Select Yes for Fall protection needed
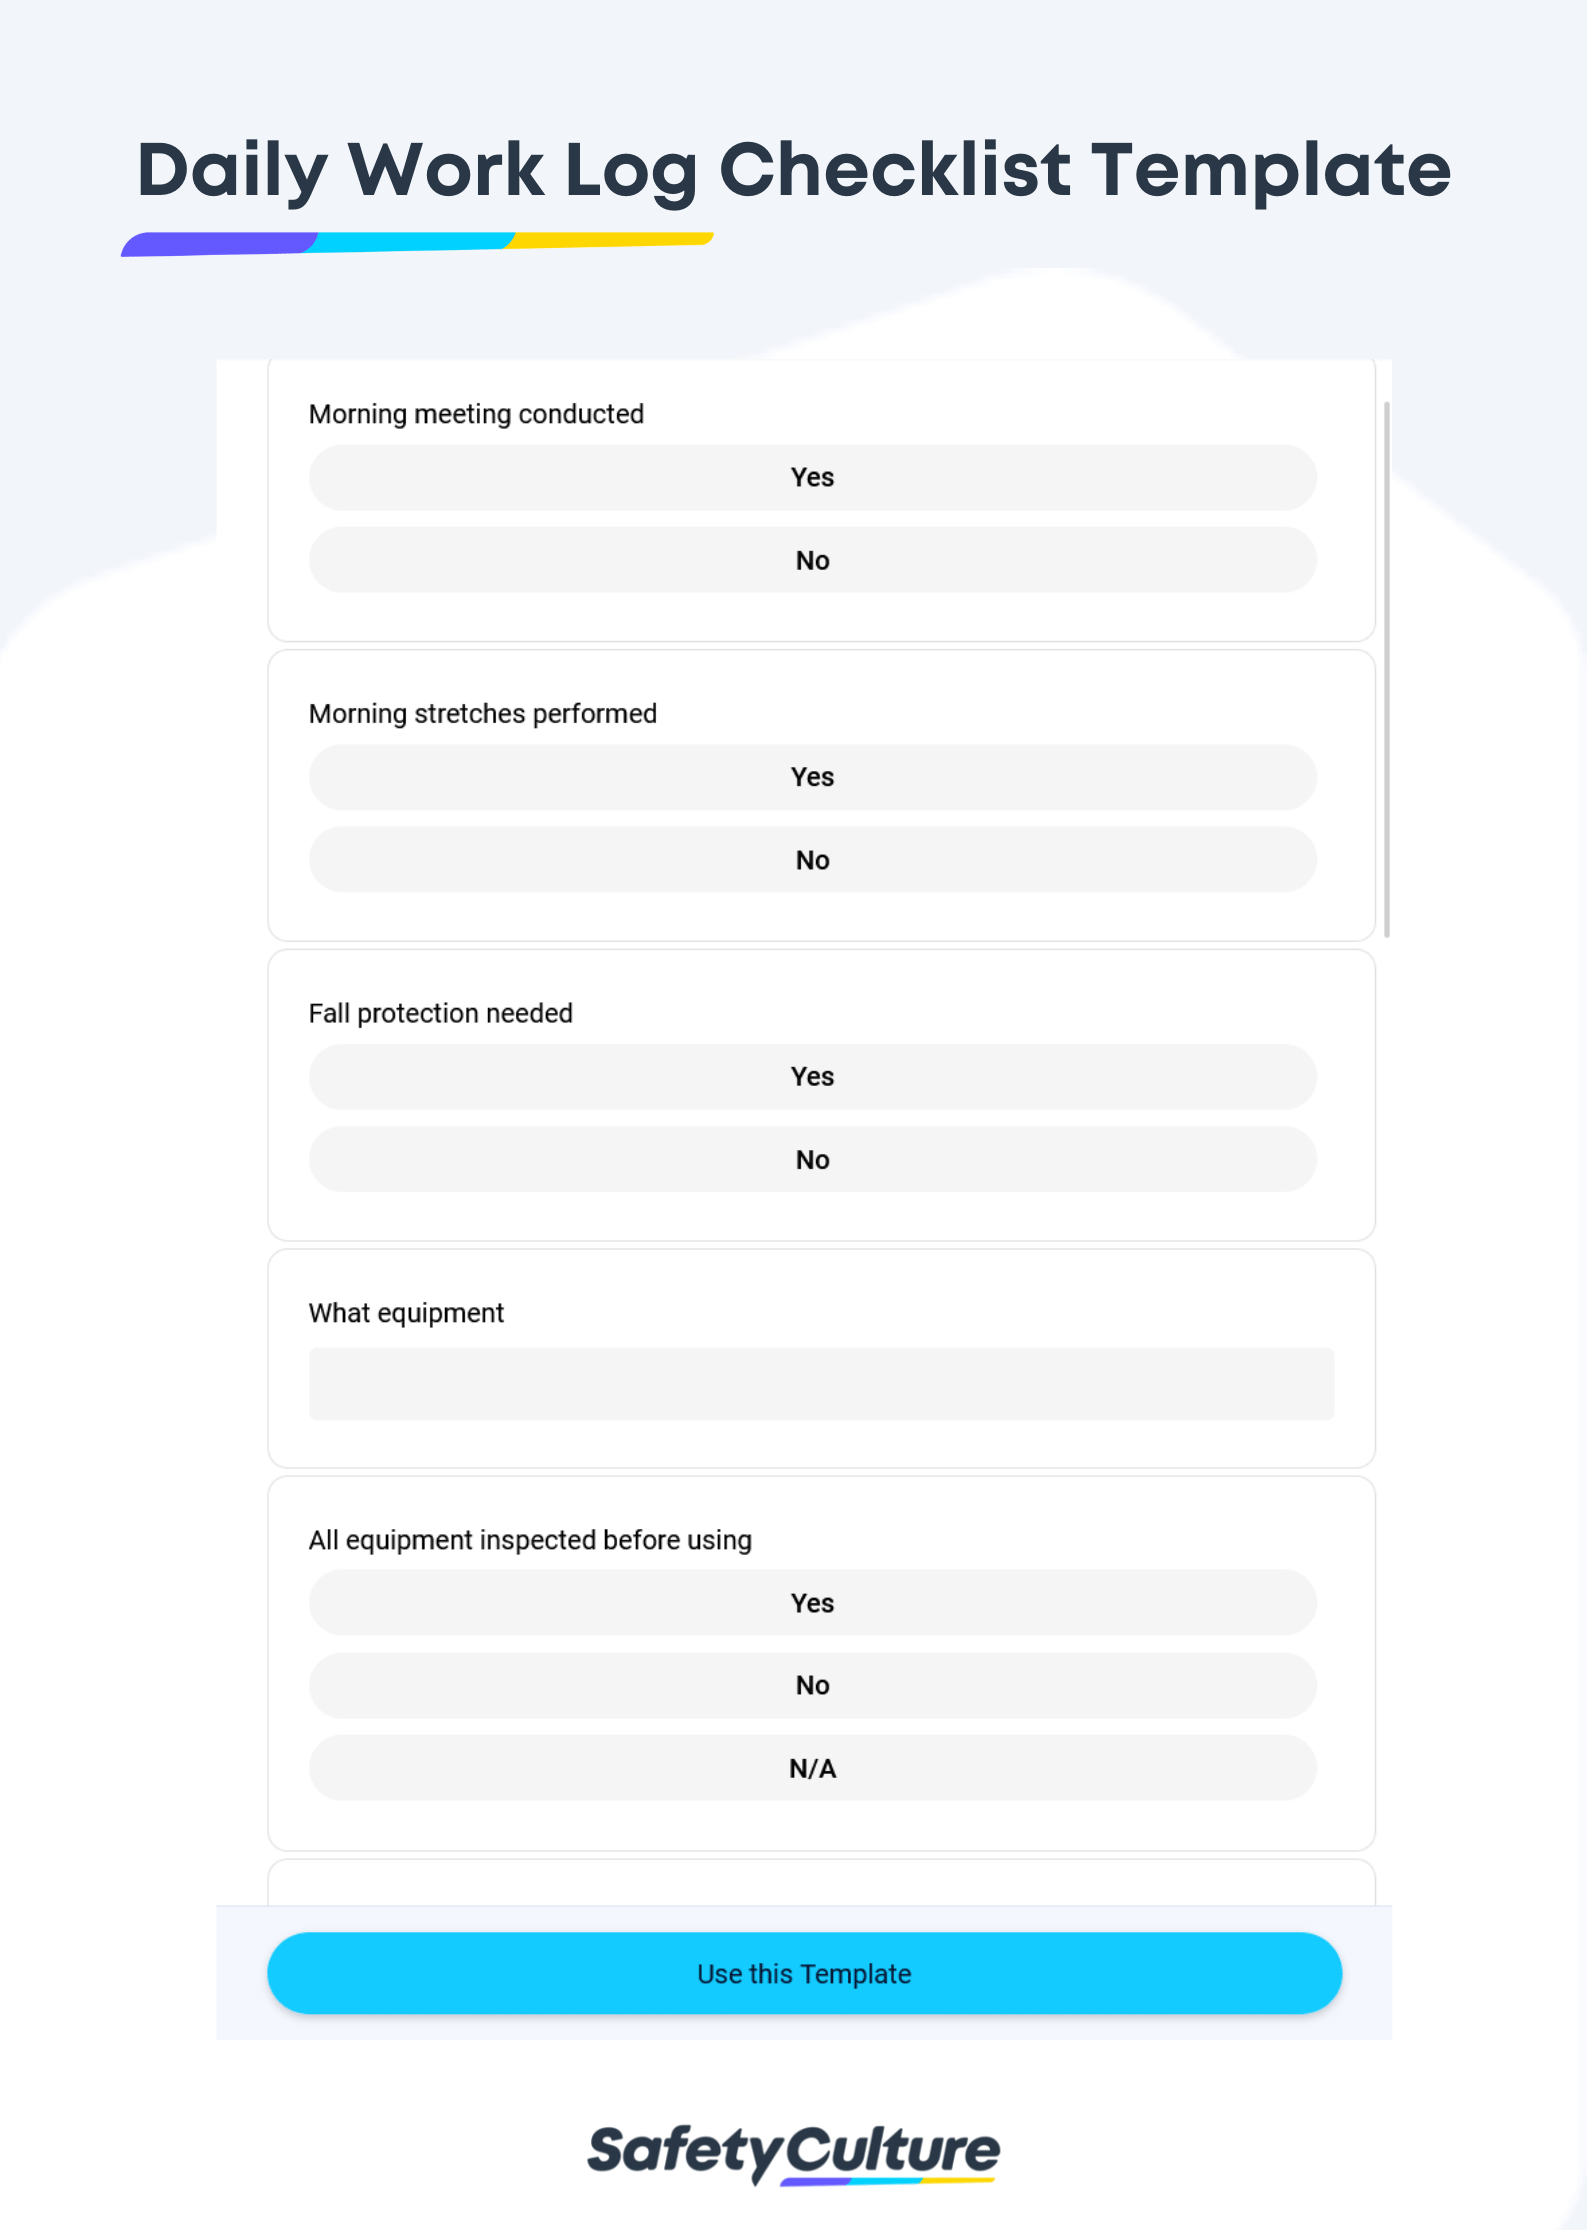The height and width of the screenshot is (2230, 1587). 812,1077
